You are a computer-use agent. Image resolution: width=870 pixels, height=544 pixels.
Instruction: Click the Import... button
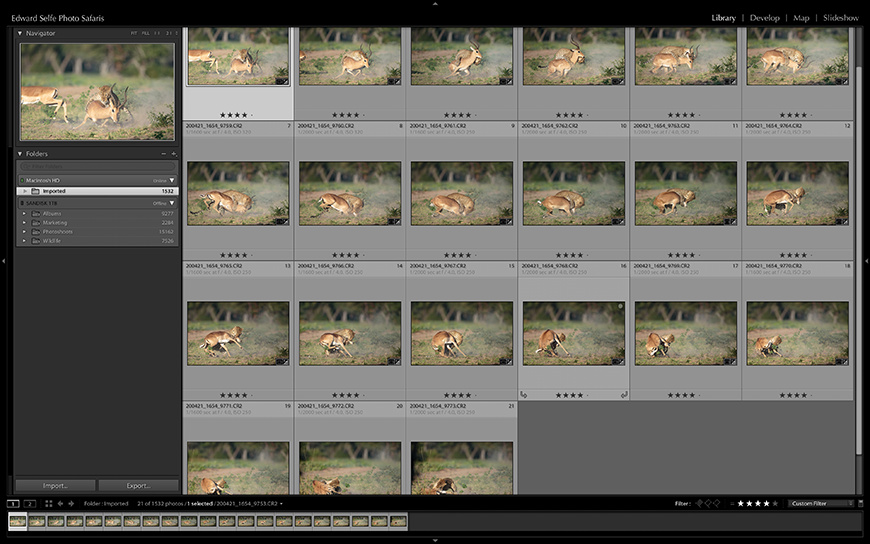[x=55, y=485]
